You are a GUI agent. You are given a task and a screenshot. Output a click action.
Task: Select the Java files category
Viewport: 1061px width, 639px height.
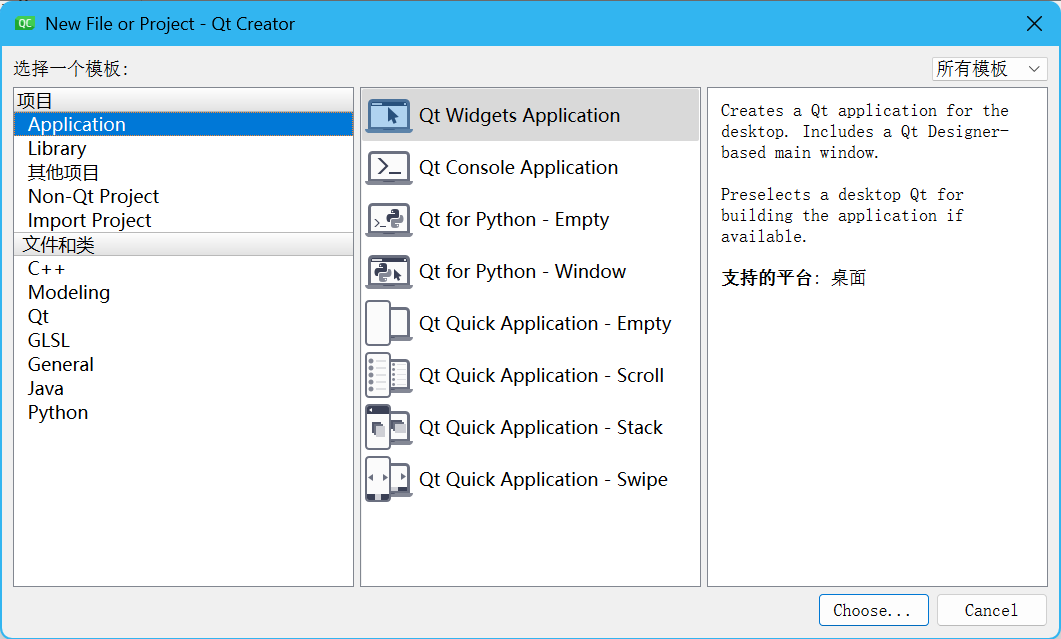[x=183, y=389]
